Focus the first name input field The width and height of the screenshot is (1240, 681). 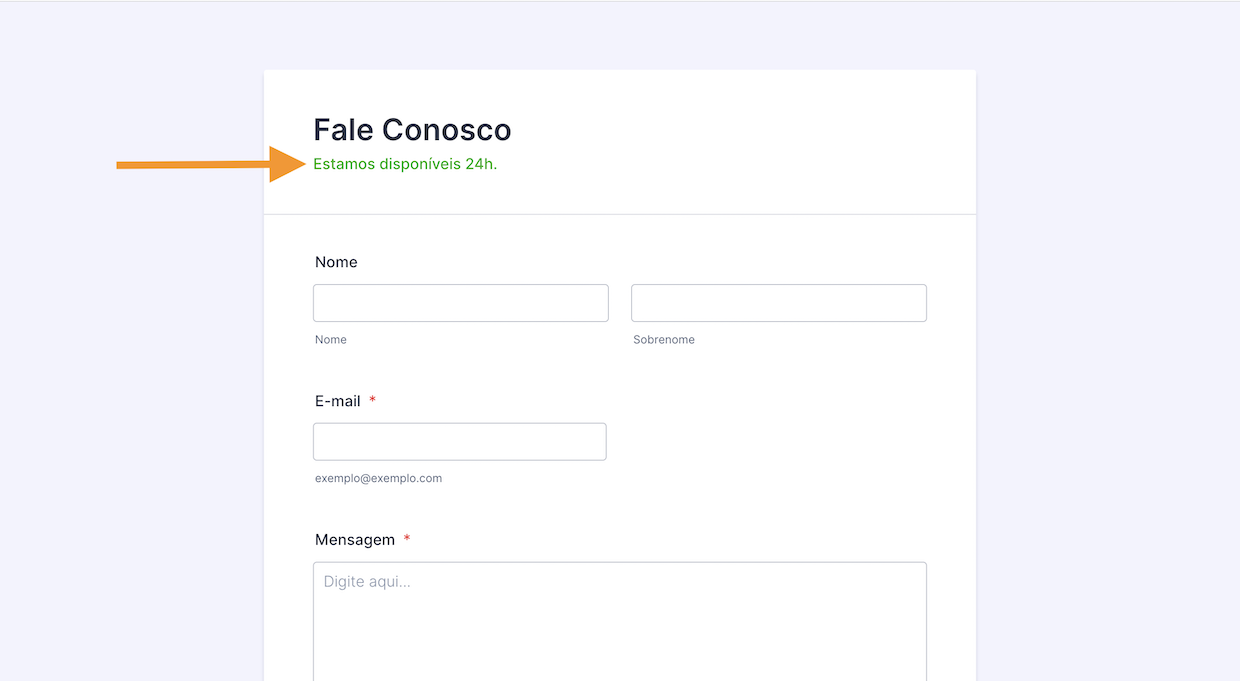[x=460, y=303]
